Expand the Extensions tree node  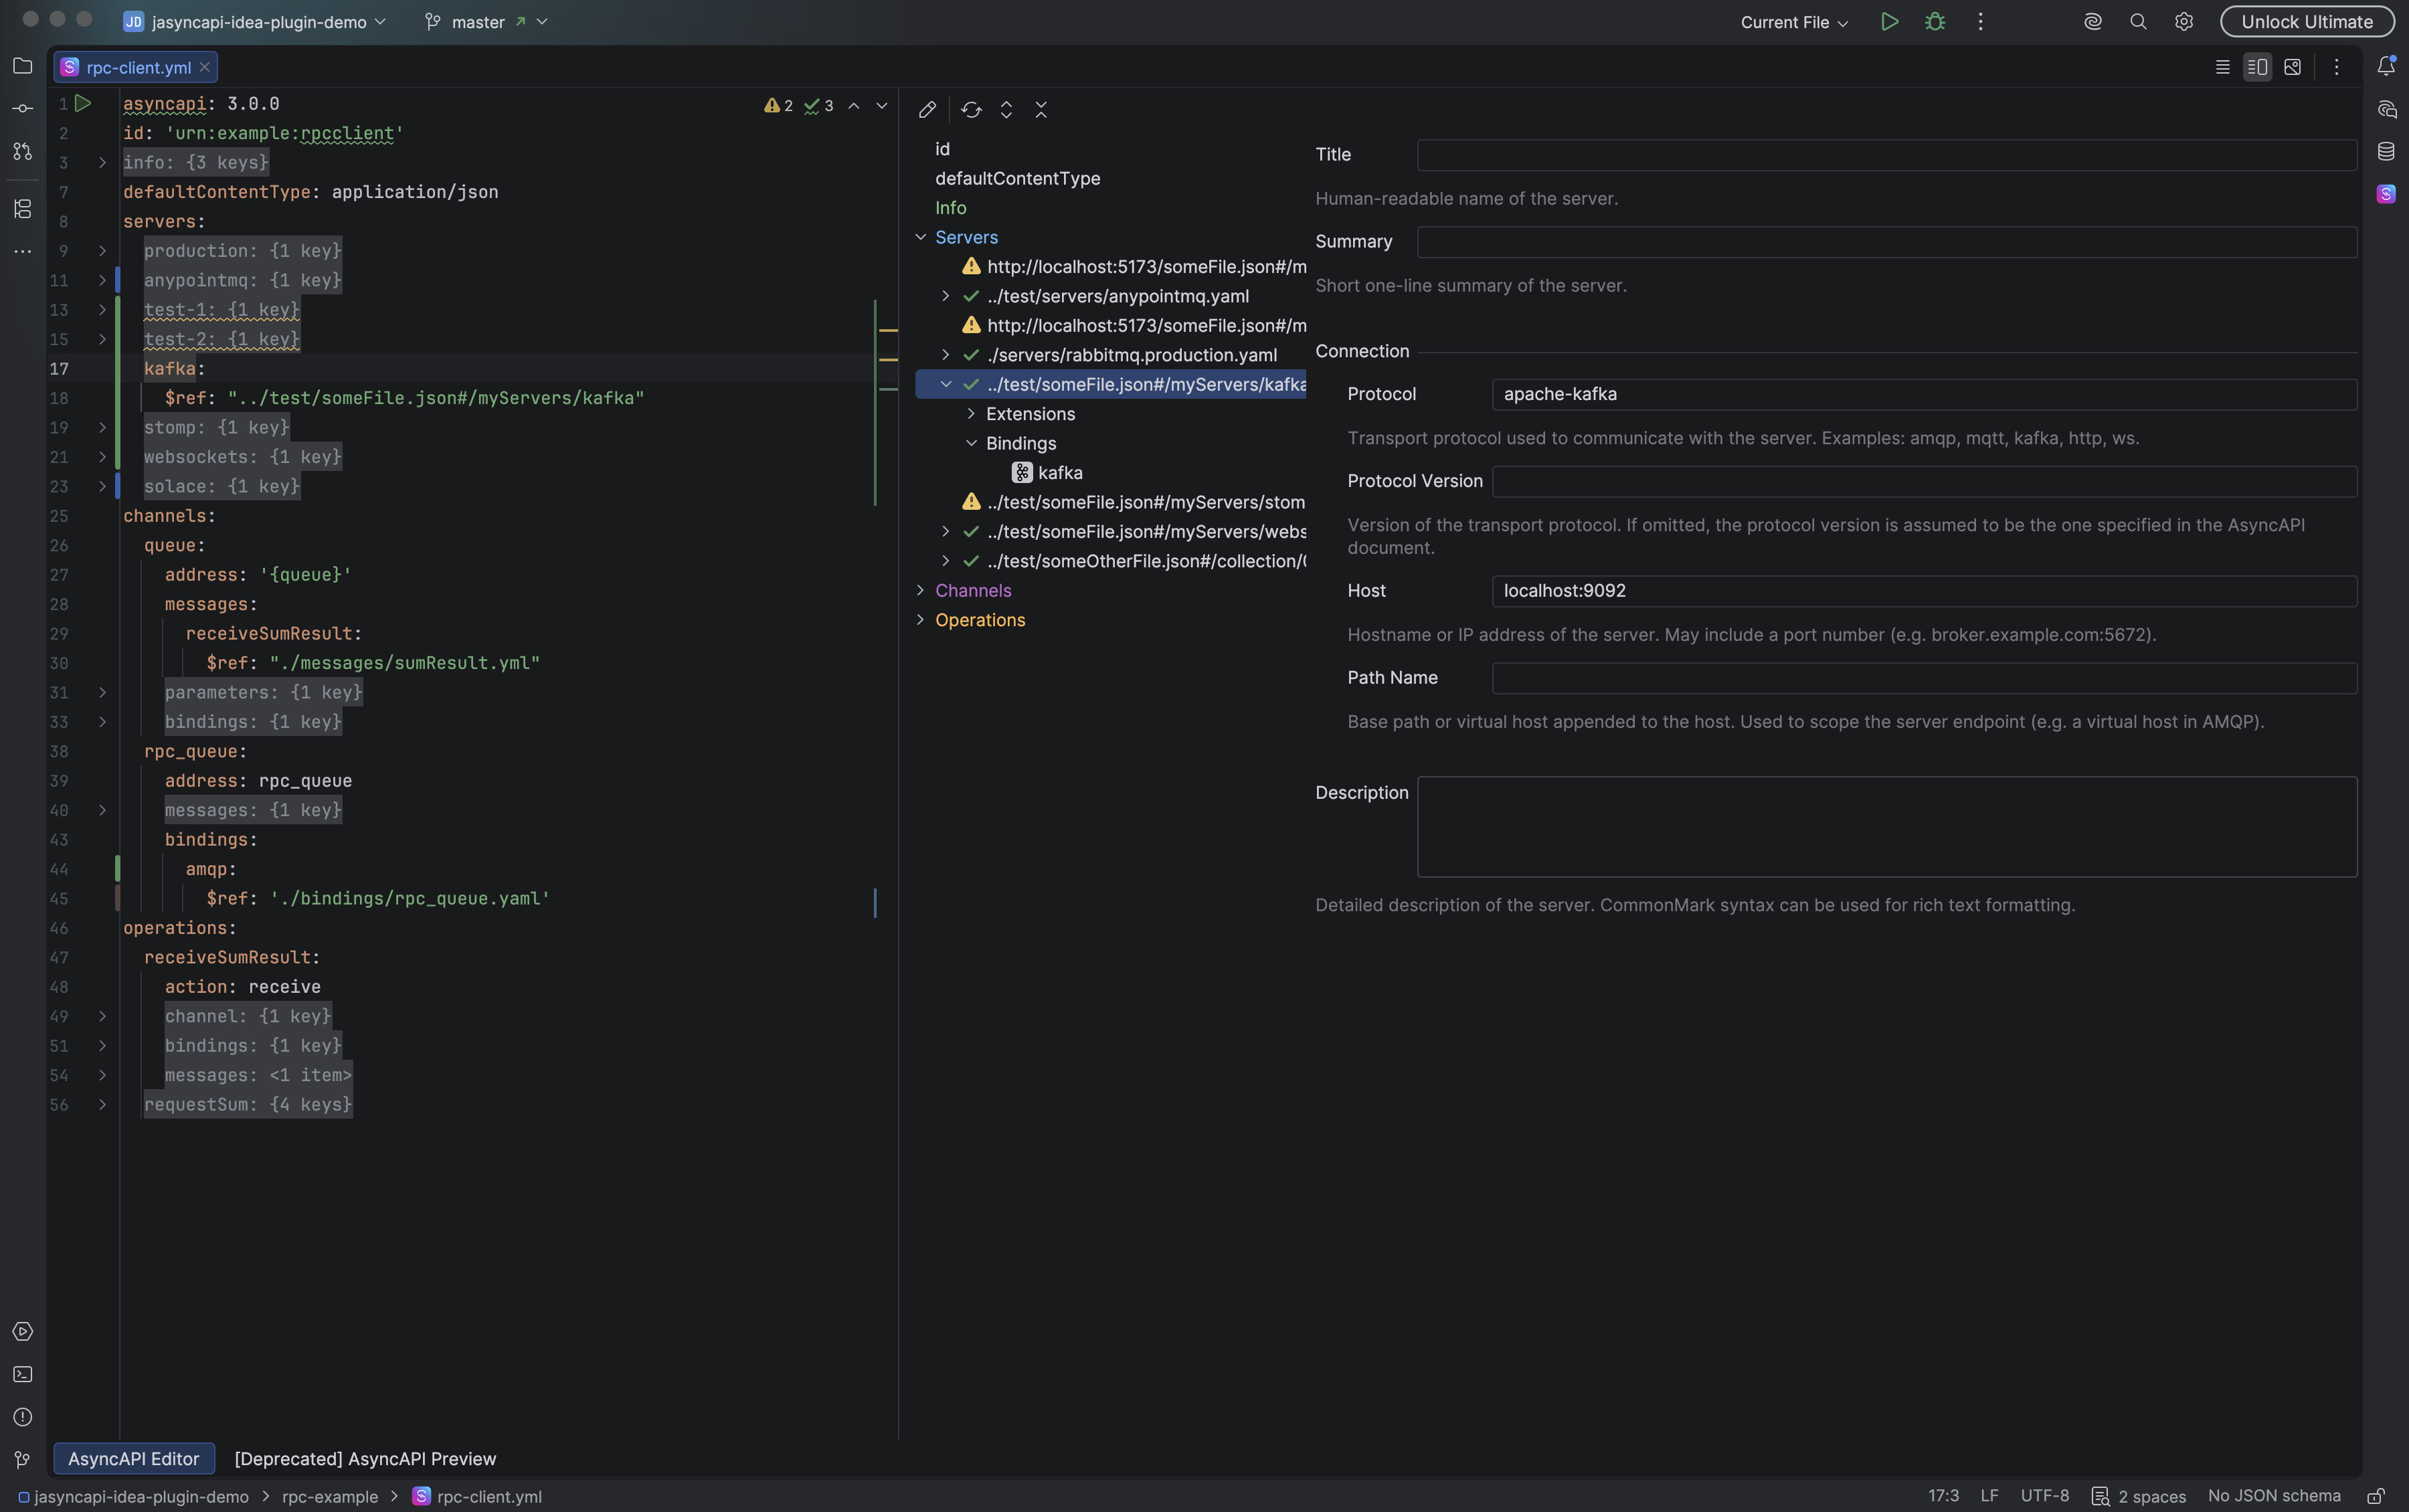(971, 413)
